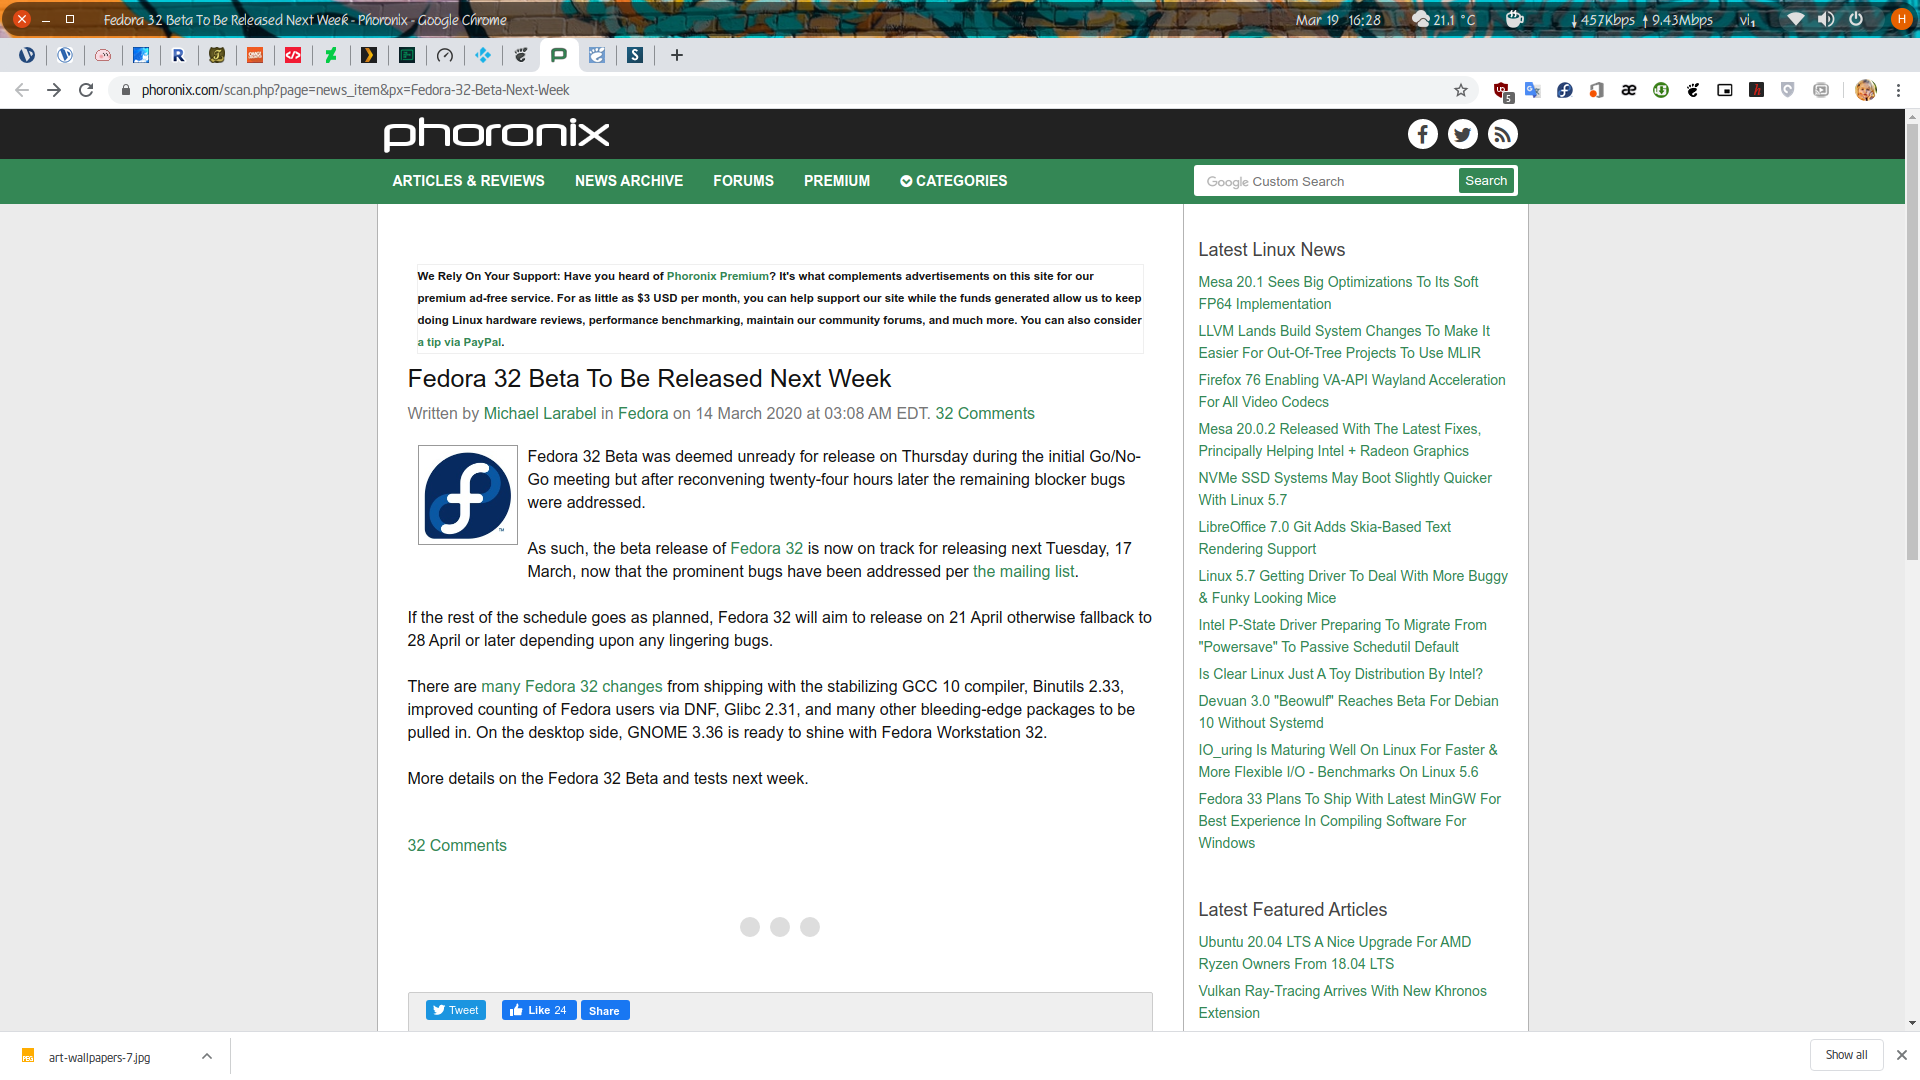Click the Fedora extension icon in toolbar
This screenshot has height=1080, width=1920.
pos(1565,90)
